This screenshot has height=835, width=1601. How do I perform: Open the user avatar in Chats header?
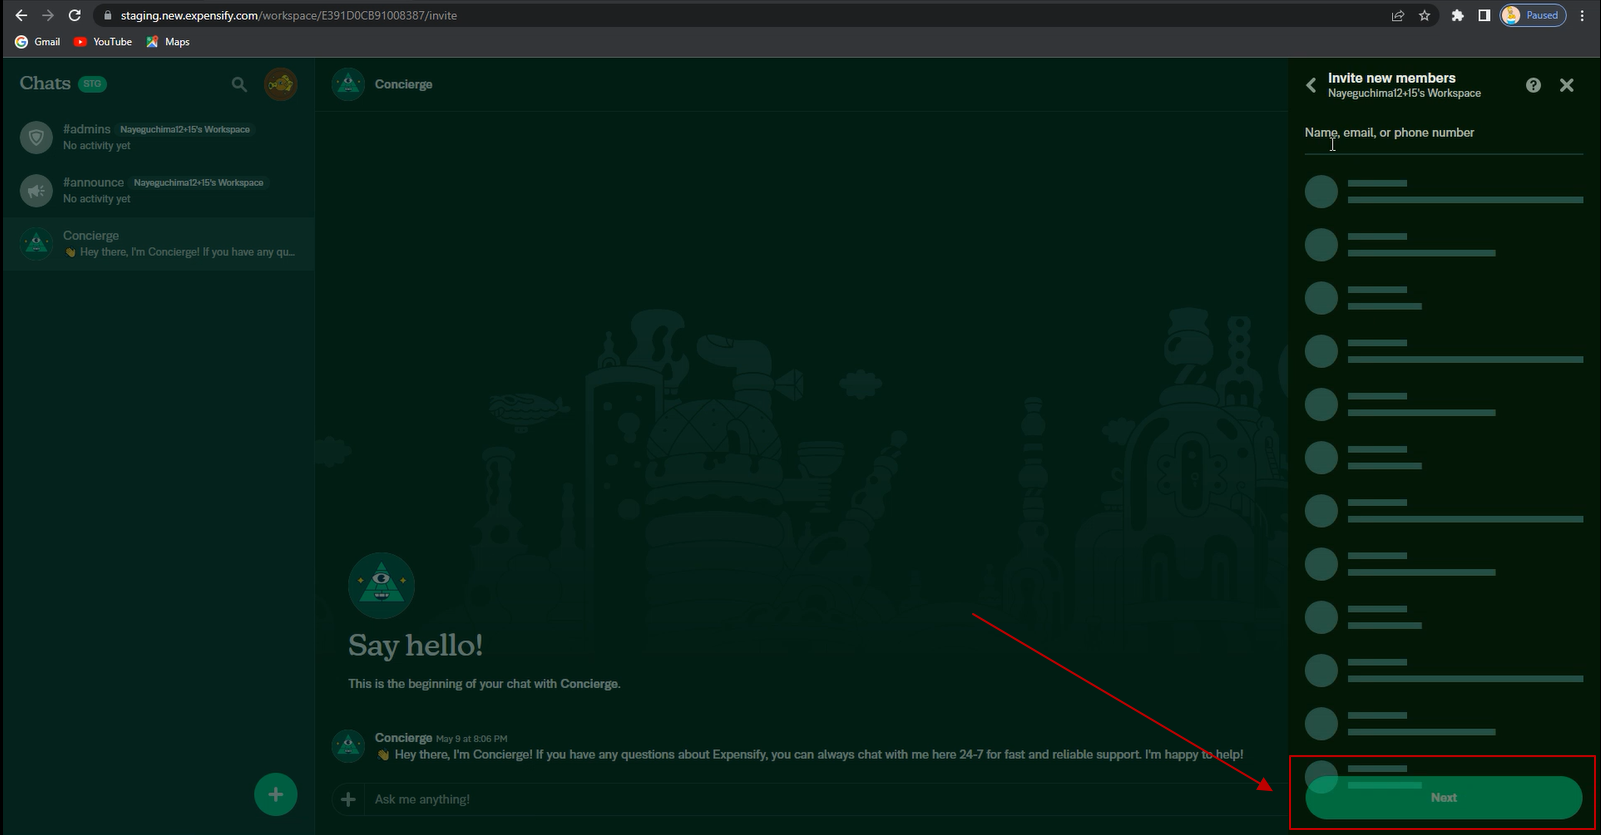point(281,84)
